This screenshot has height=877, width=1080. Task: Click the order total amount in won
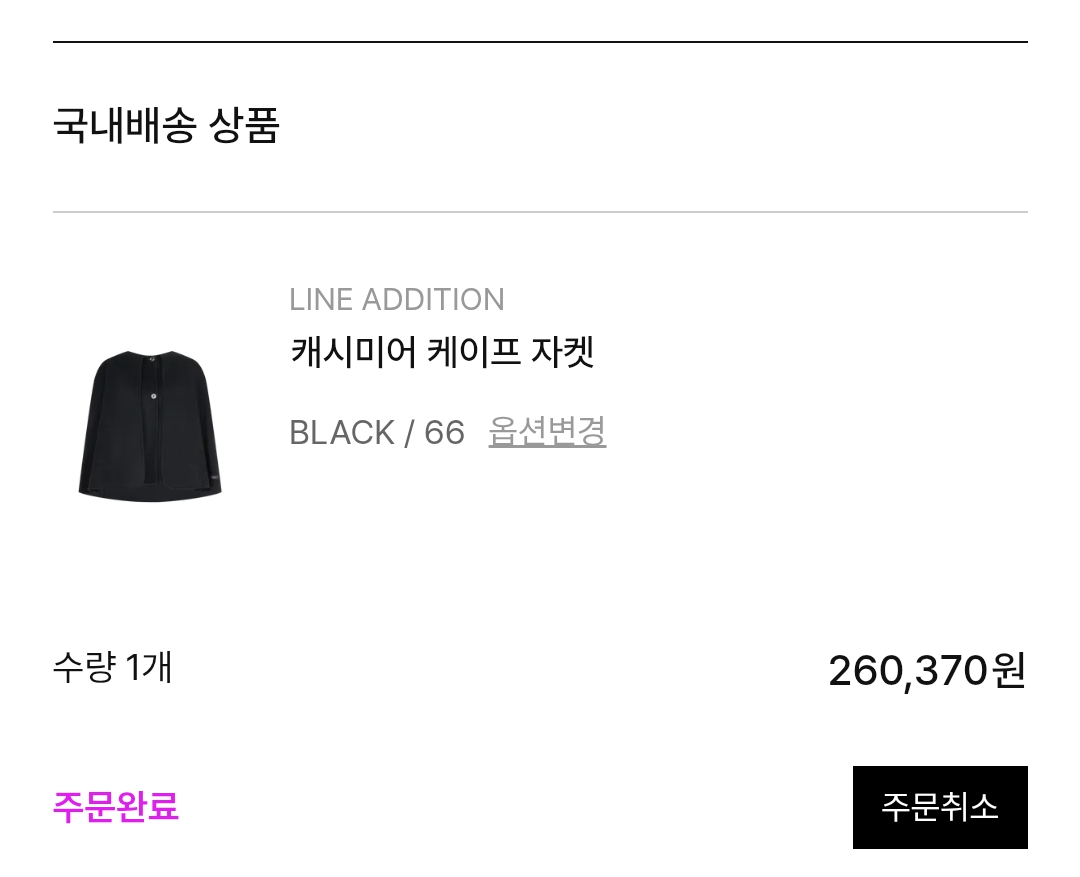point(927,670)
